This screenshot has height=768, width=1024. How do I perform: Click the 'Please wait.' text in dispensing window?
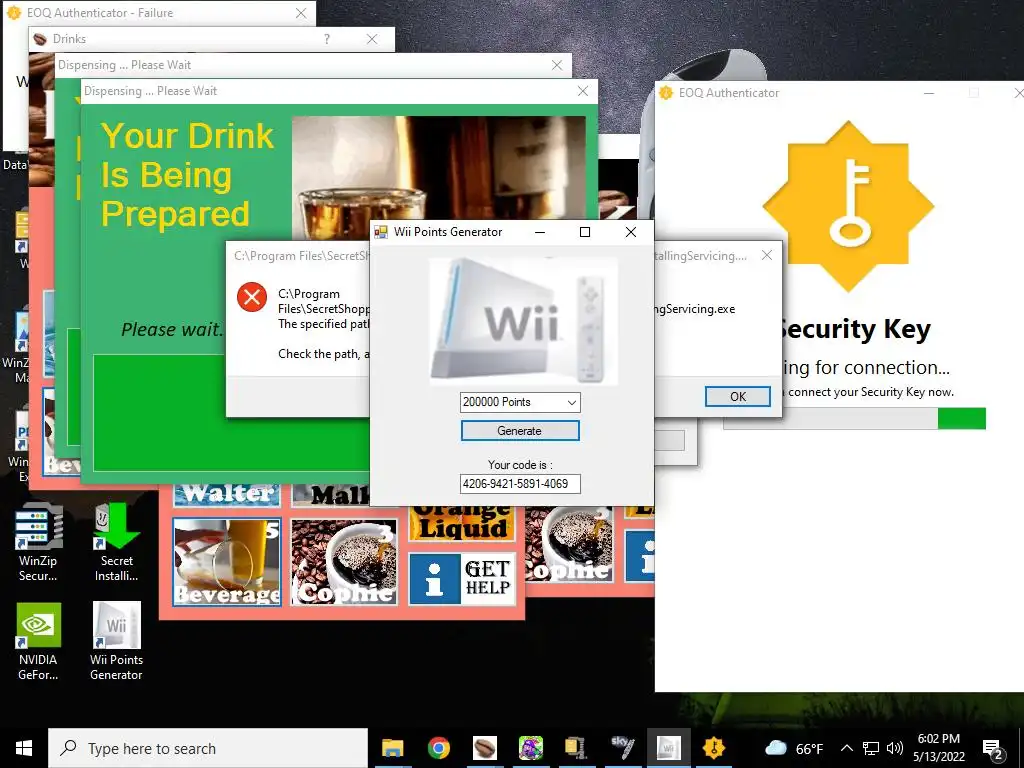click(172, 329)
